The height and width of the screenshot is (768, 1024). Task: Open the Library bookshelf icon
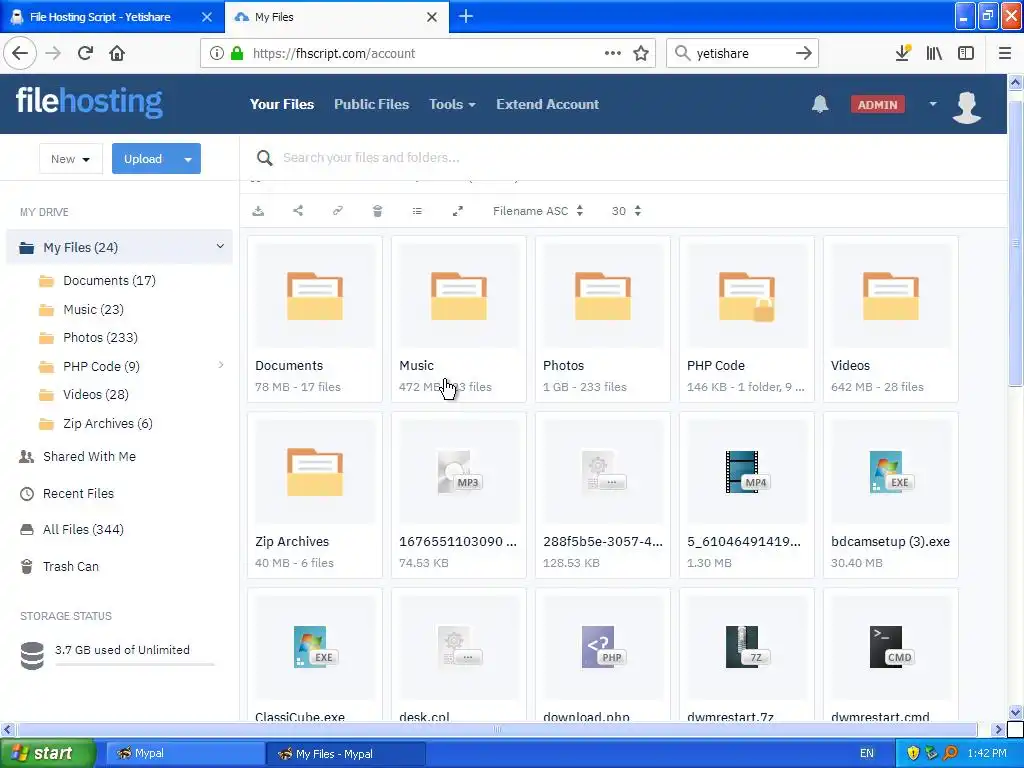point(934,53)
